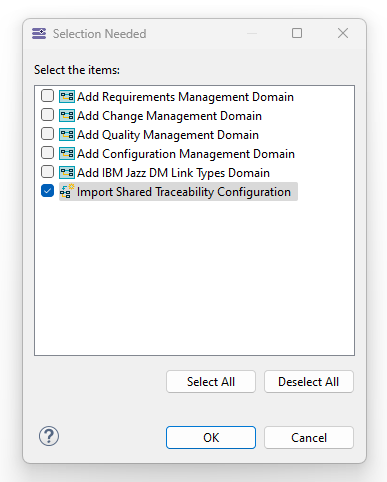Check the Add Configuration Management Domain checkbox
Image resolution: width=387 pixels, height=482 pixels.
[47, 153]
